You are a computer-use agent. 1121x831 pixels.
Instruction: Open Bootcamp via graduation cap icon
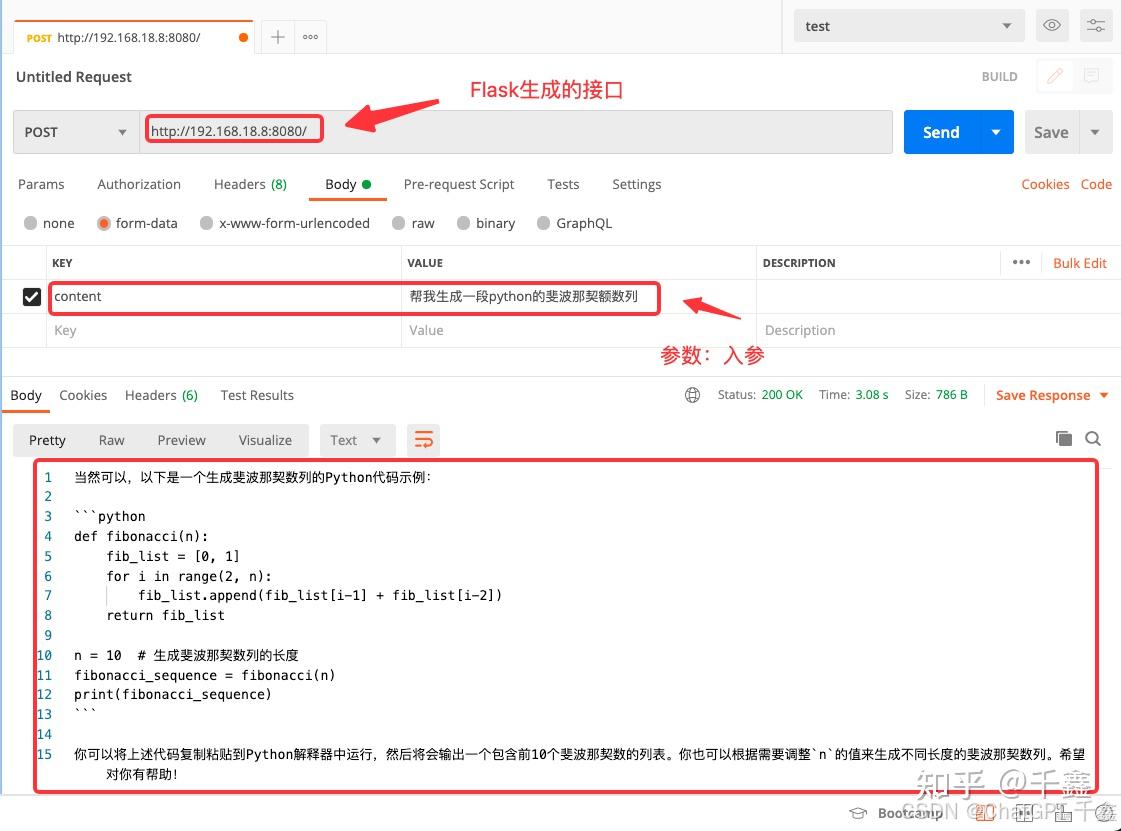click(x=857, y=813)
